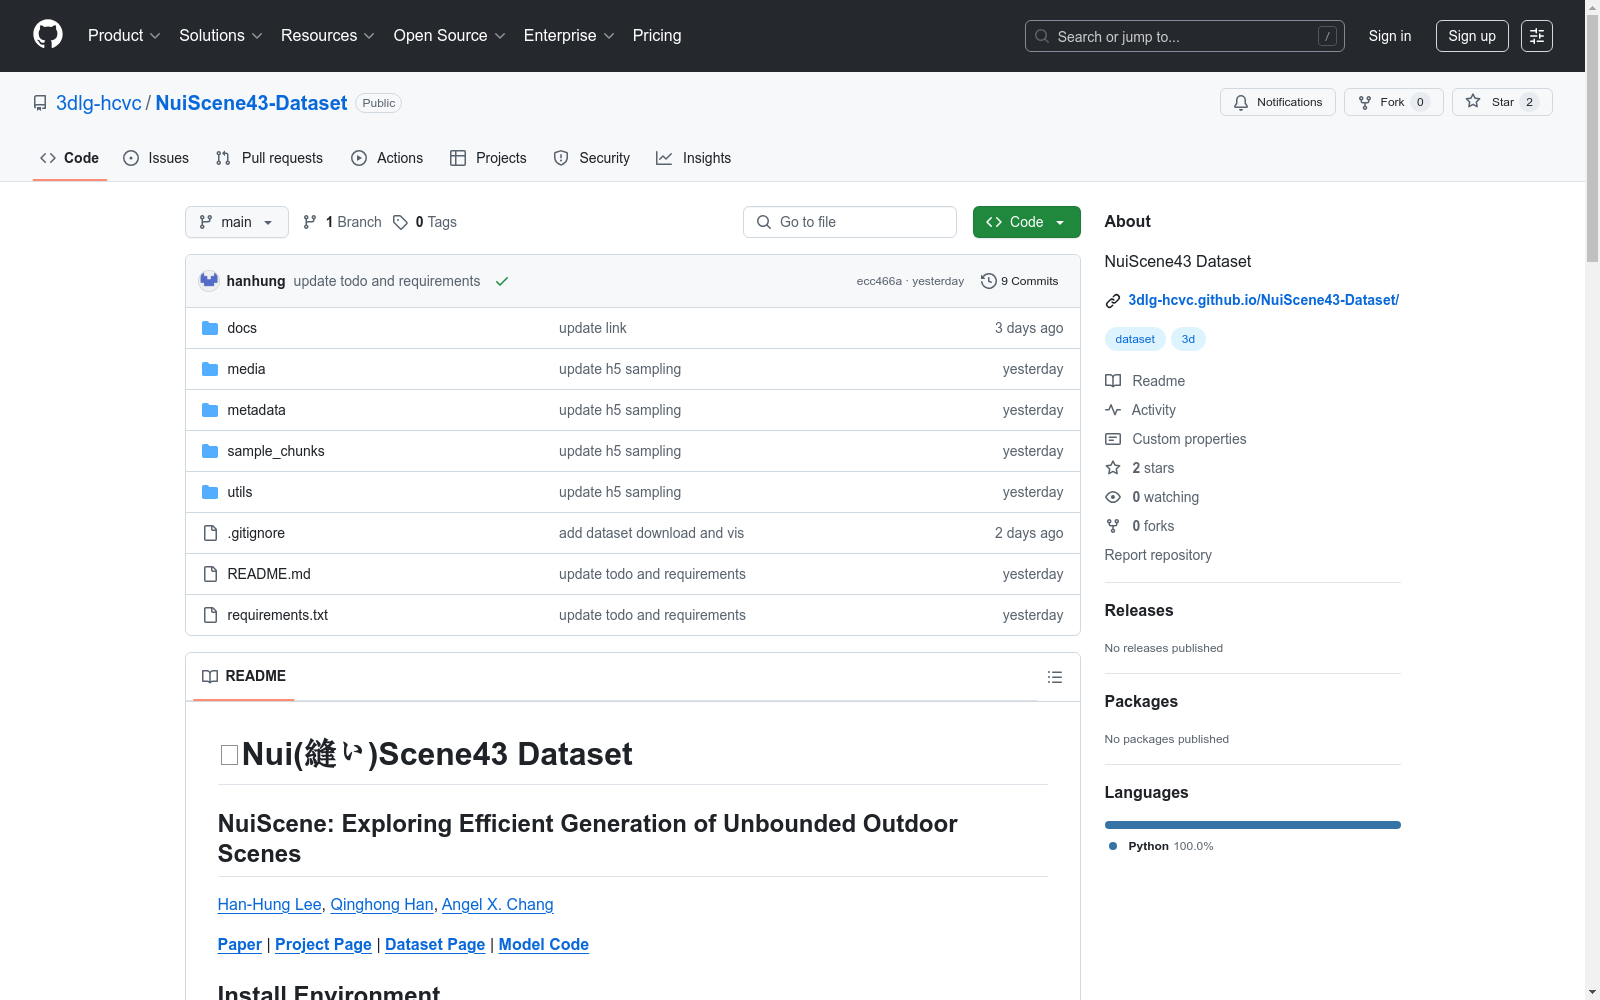
Task: Open the Dataset Page link
Action: pos(435,944)
